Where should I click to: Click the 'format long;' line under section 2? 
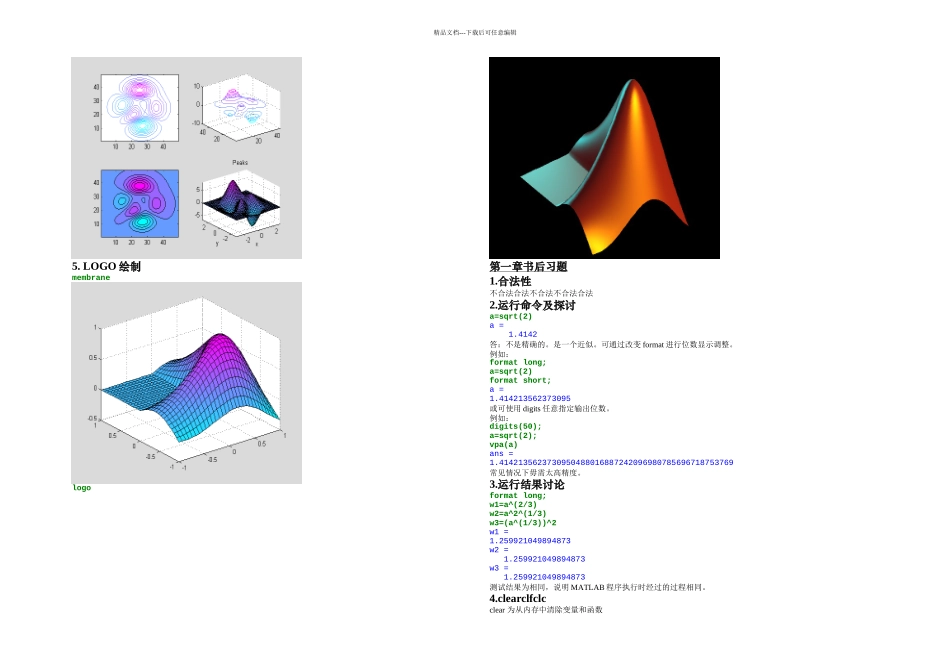518,362
